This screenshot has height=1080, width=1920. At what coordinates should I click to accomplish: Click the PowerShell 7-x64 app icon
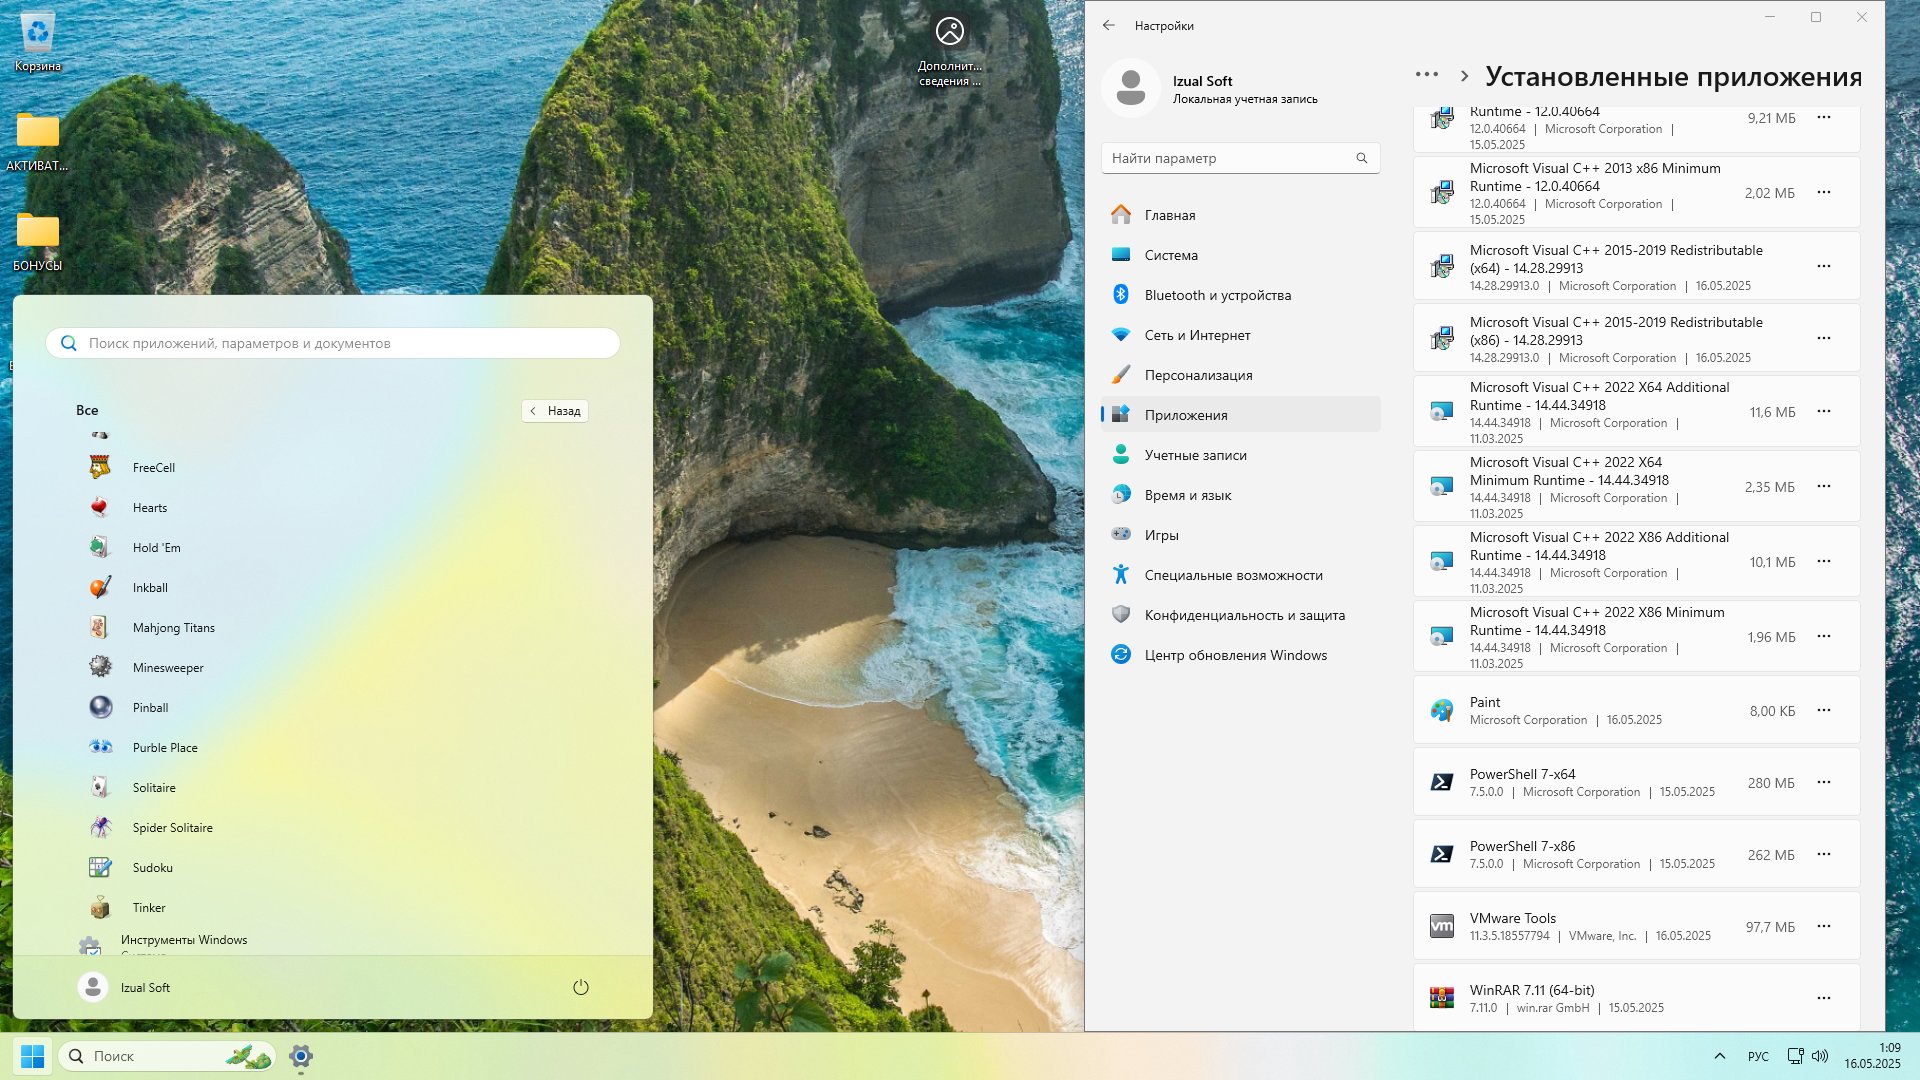pyautogui.click(x=1442, y=783)
